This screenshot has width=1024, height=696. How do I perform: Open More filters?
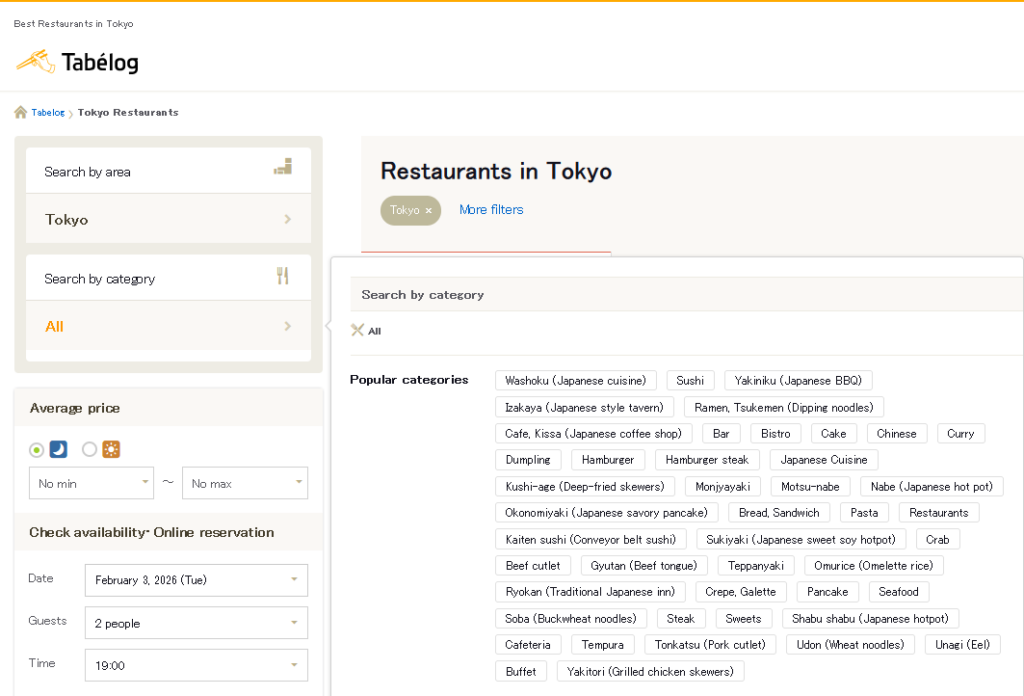[491, 209]
